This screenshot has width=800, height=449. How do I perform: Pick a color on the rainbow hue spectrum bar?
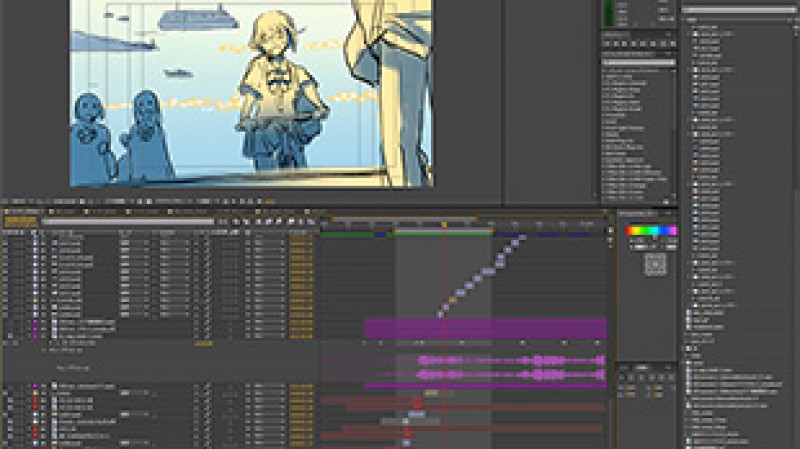pos(652,231)
